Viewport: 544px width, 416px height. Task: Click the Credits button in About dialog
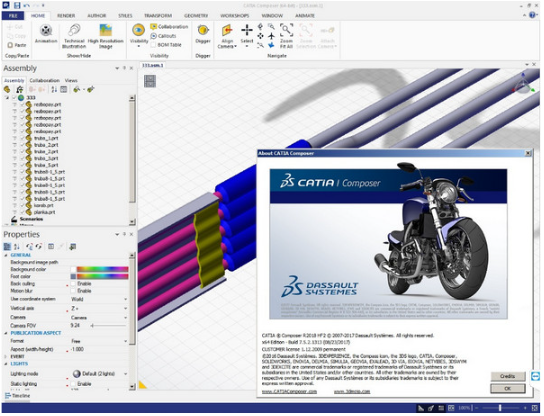click(507, 376)
